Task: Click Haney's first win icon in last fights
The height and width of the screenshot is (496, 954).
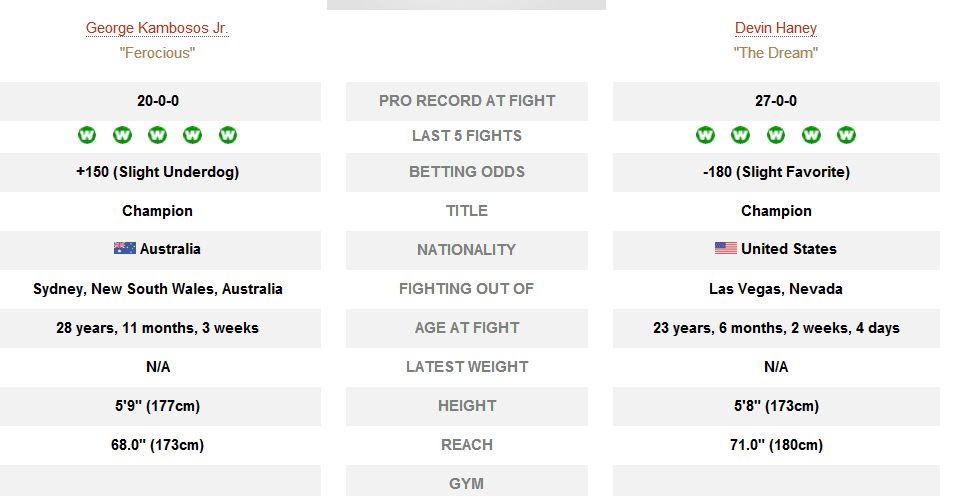Action: point(705,135)
